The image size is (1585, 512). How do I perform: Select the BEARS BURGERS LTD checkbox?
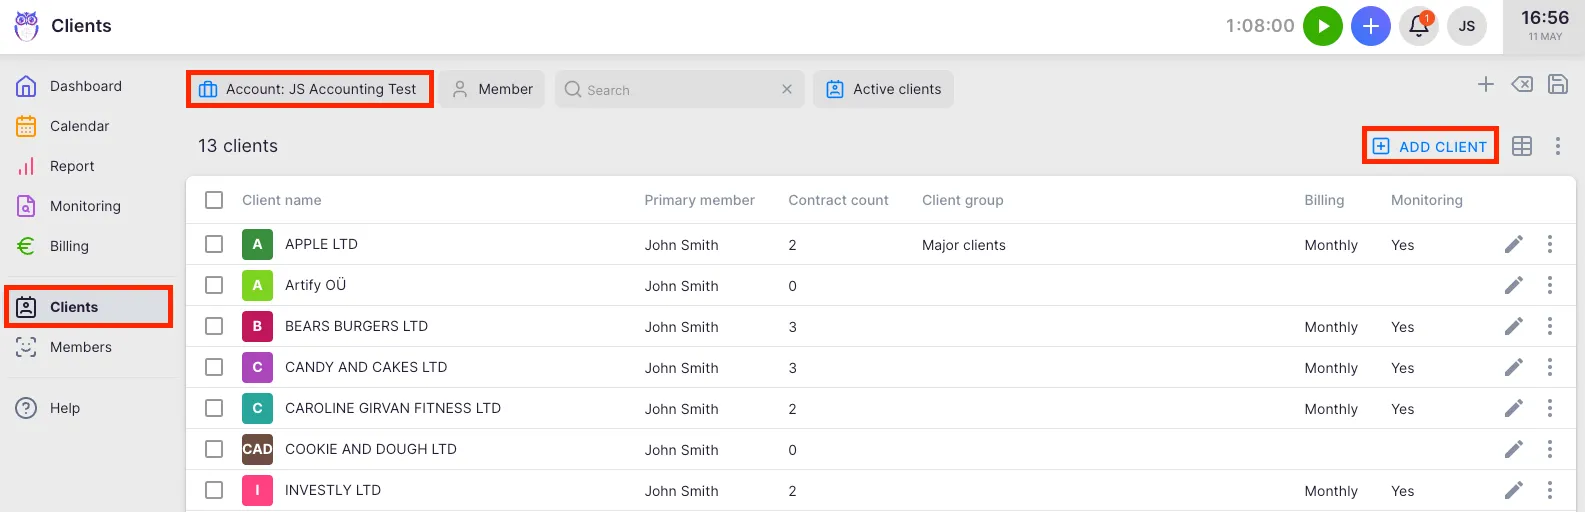pos(214,326)
